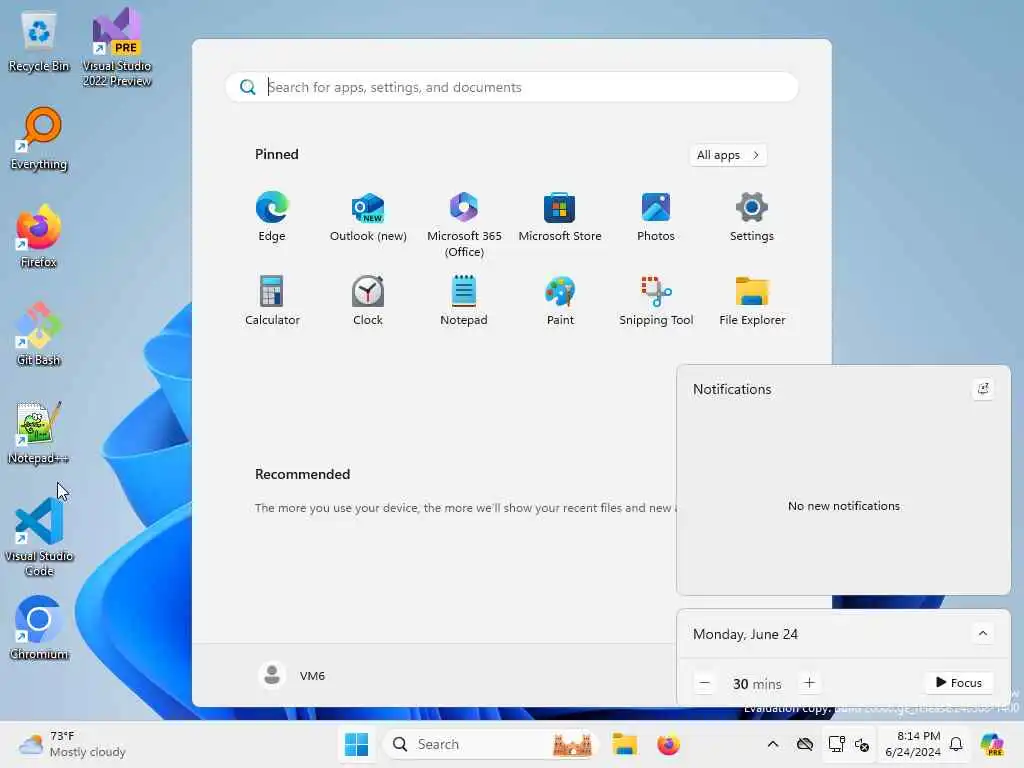Click the 30 mins focus duration value
This screenshot has height=768, width=1024.
(x=757, y=684)
